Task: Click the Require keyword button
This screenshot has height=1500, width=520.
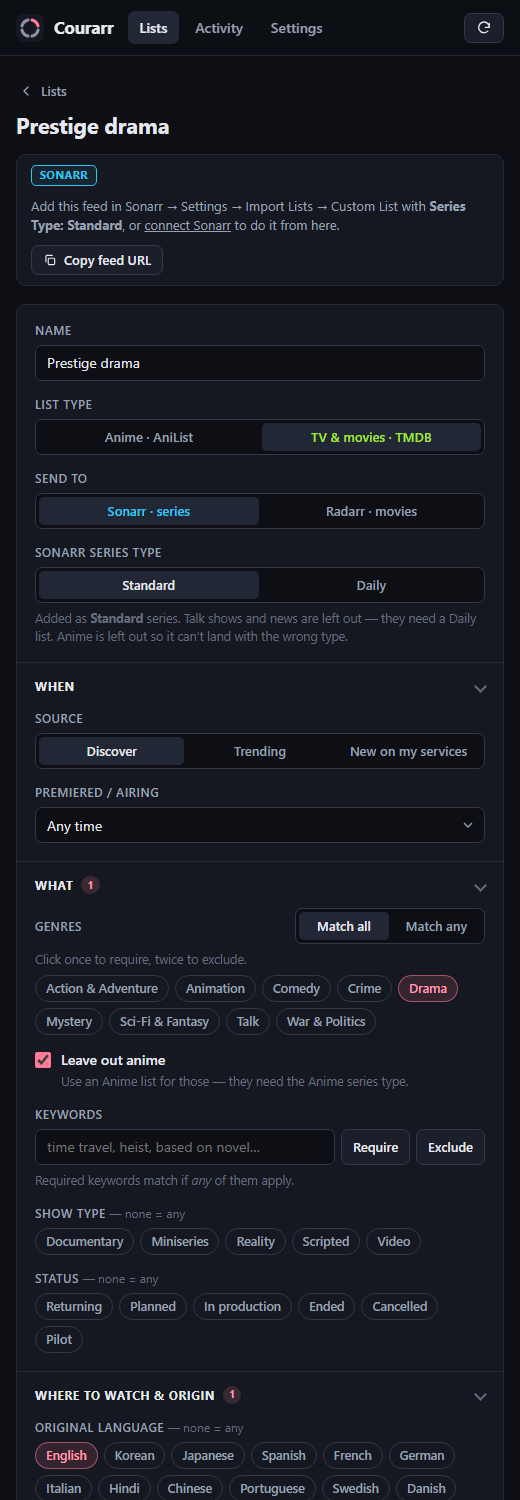Action: tap(376, 1147)
